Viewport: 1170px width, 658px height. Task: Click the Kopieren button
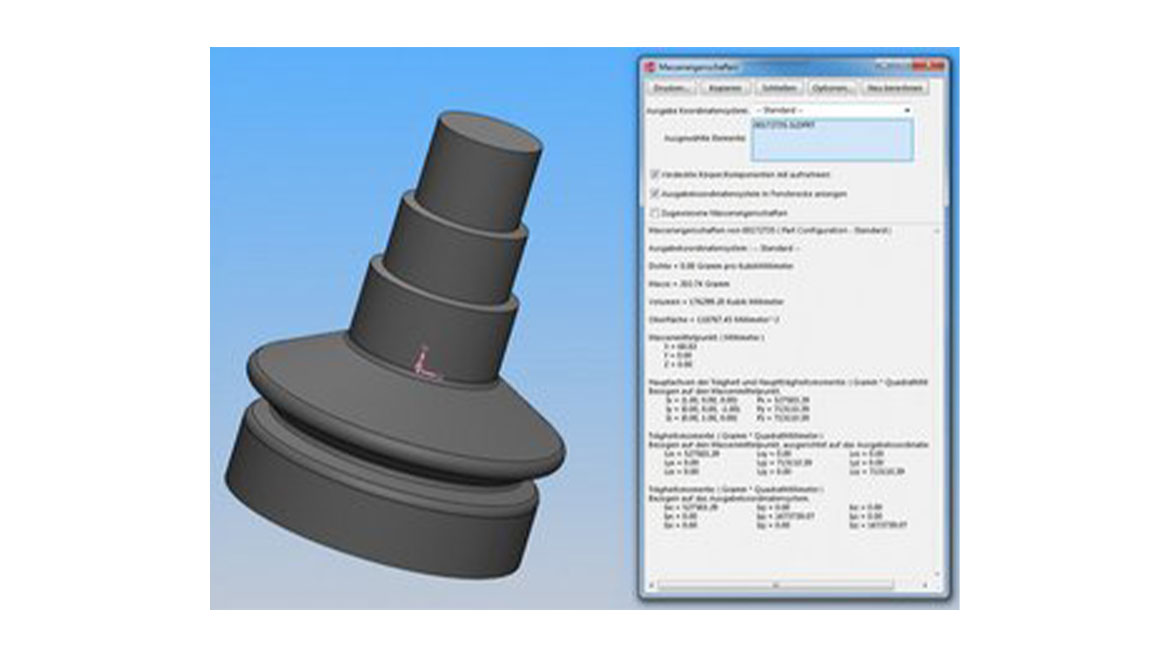[x=725, y=88]
